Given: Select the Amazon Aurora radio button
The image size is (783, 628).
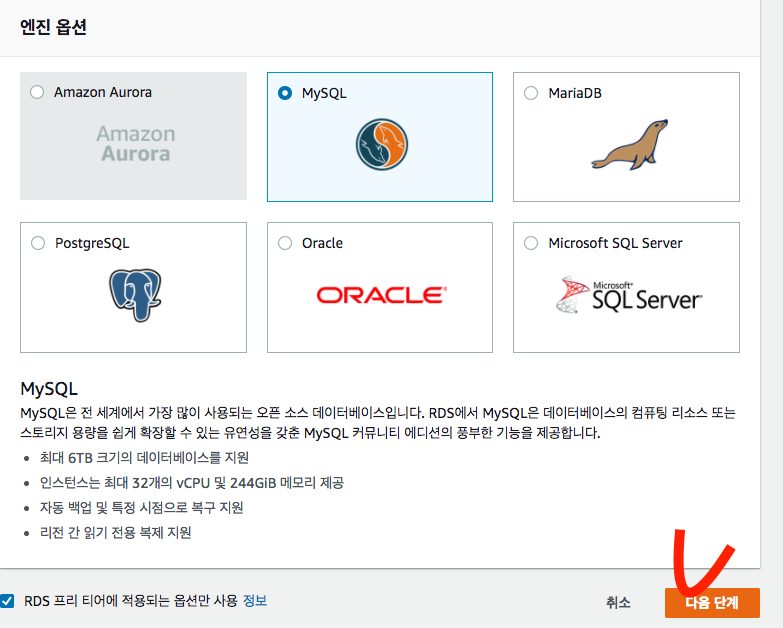Looking at the screenshot, I should tap(37, 92).
